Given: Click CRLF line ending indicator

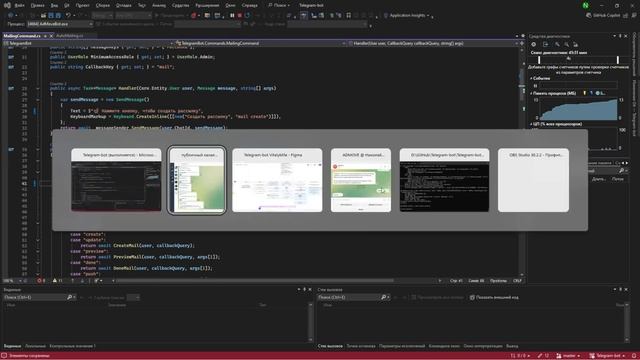Looking at the screenshot, I should click(x=517, y=281).
